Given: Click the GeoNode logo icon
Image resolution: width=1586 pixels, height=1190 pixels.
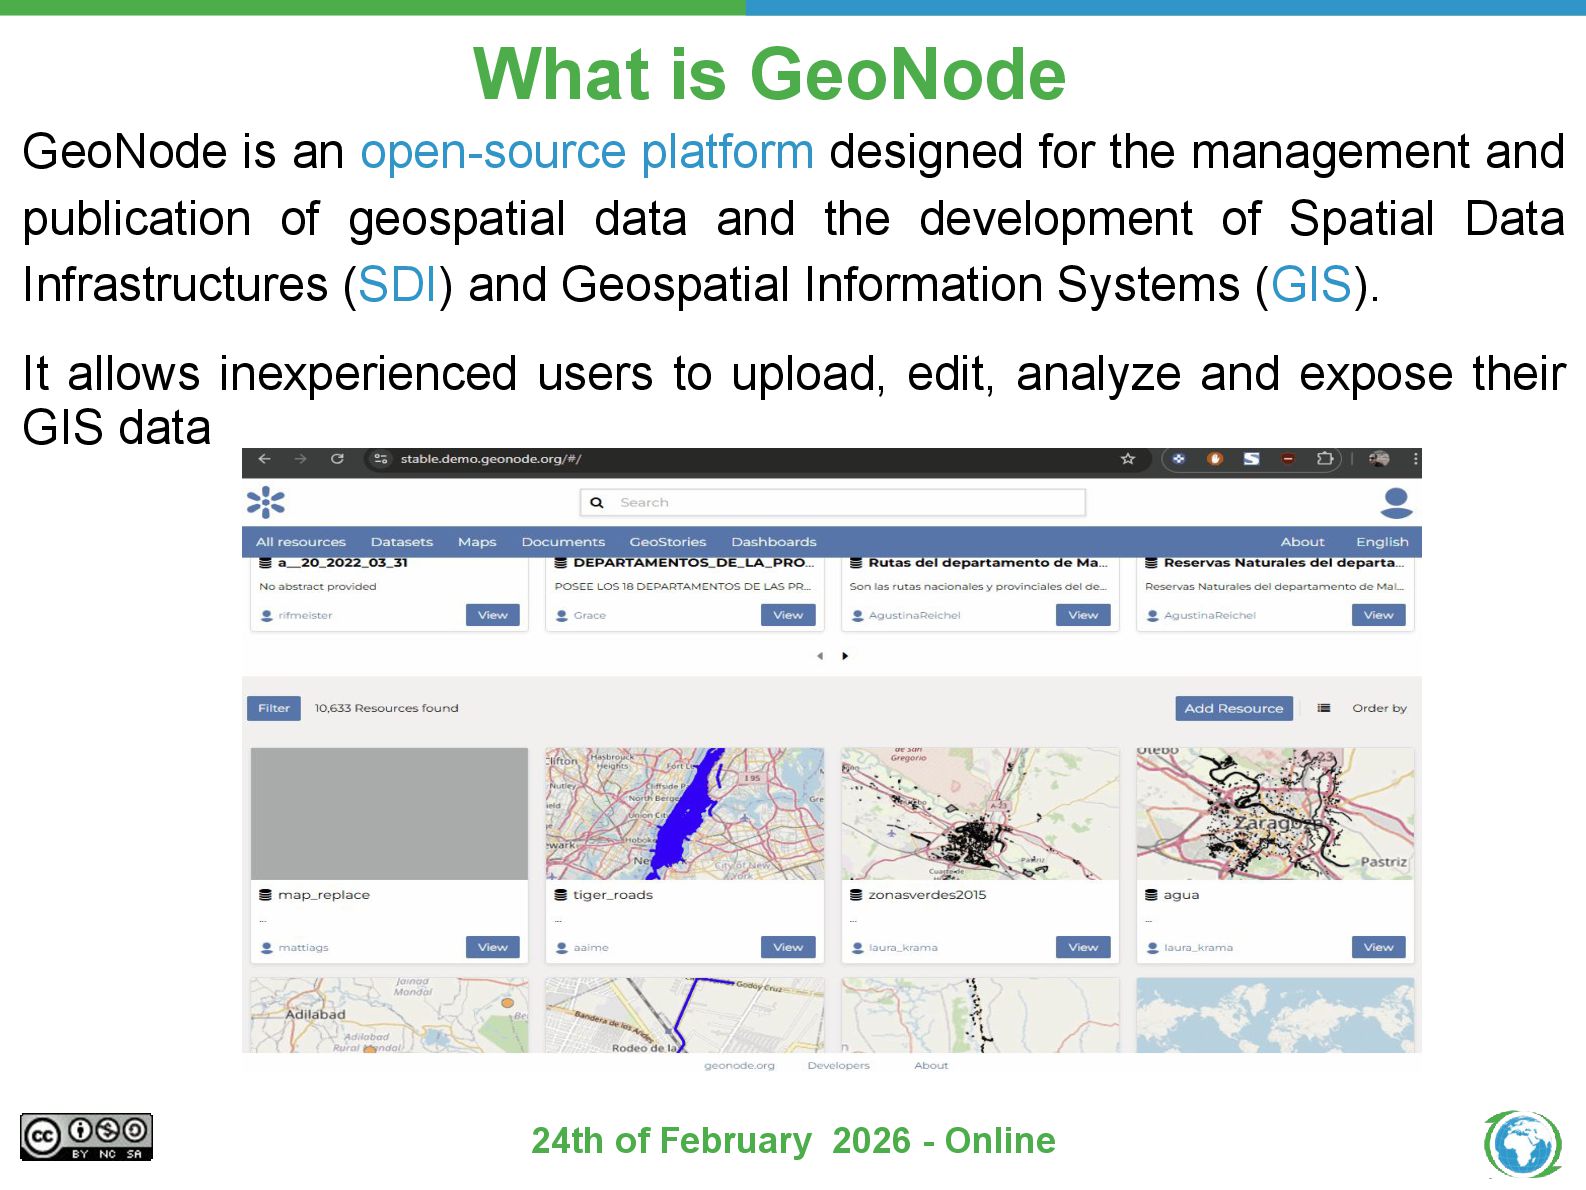Looking at the screenshot, I should click(266, 502).
